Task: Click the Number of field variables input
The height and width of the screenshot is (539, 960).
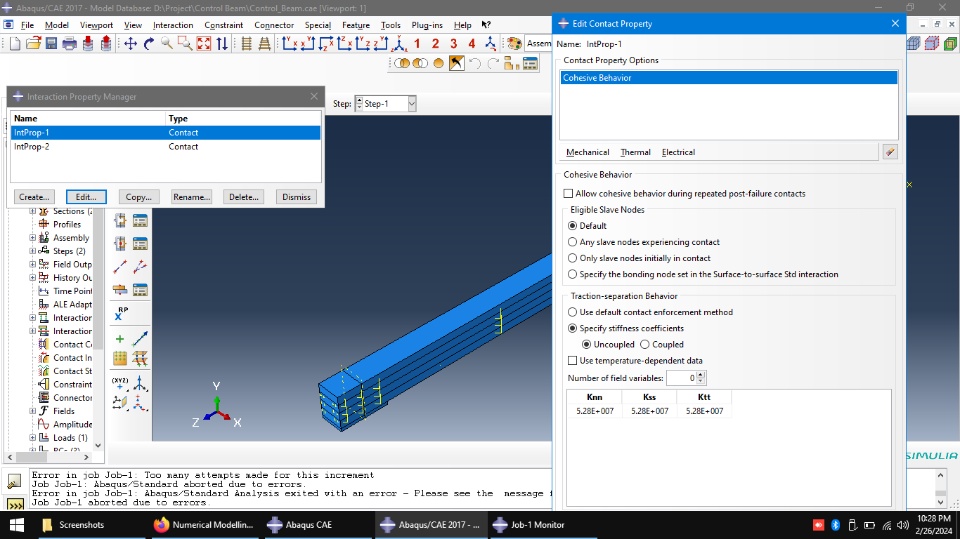Action: (681, 378)
